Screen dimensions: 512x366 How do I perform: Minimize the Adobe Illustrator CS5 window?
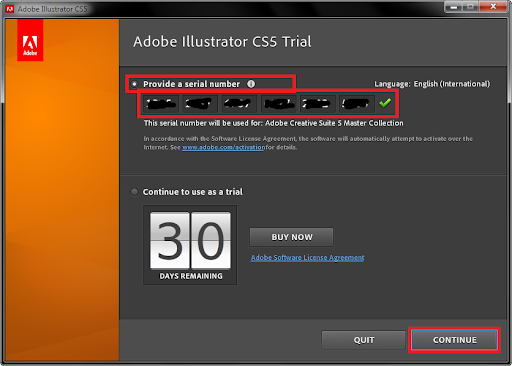[454, 7]
